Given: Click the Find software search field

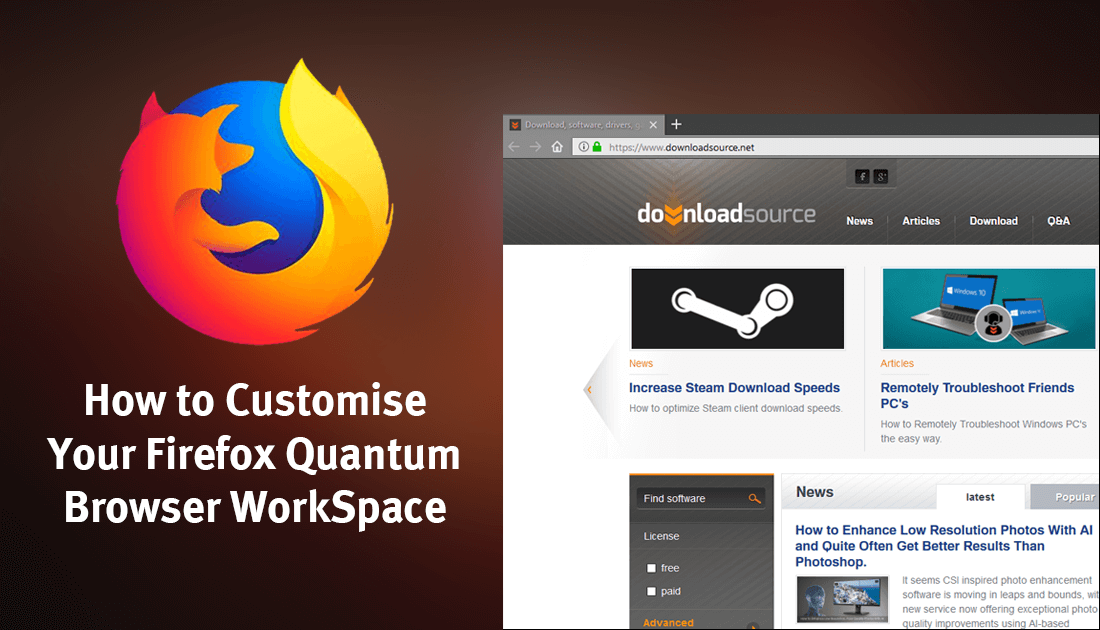Looking at the screenshot, I should tap(692, 499).
